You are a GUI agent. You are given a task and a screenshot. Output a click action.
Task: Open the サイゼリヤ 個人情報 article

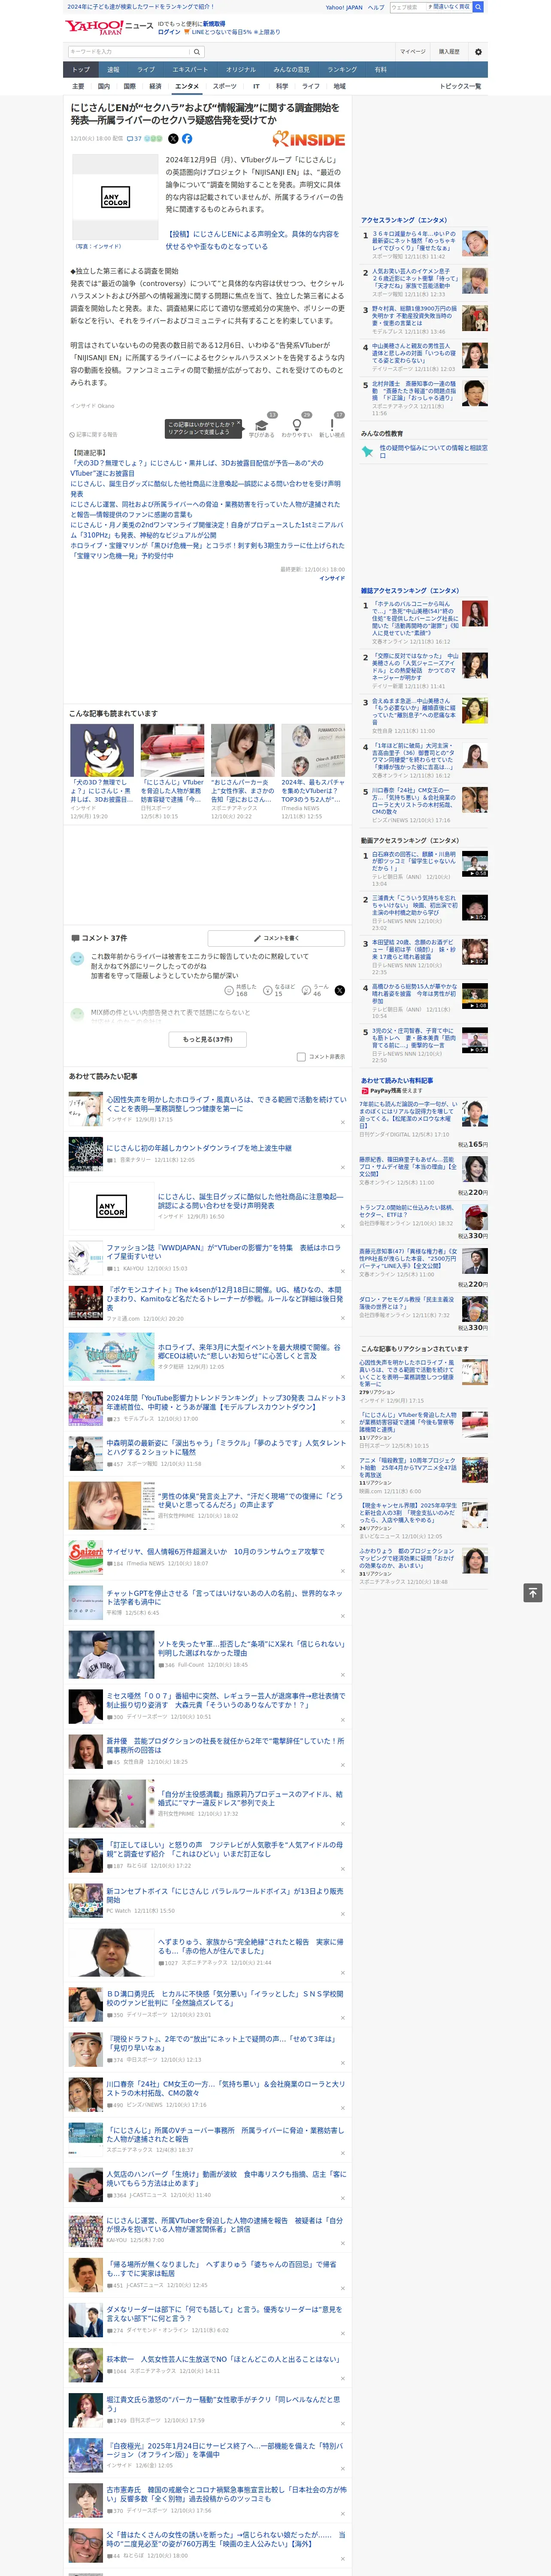tap(215, 1552)
